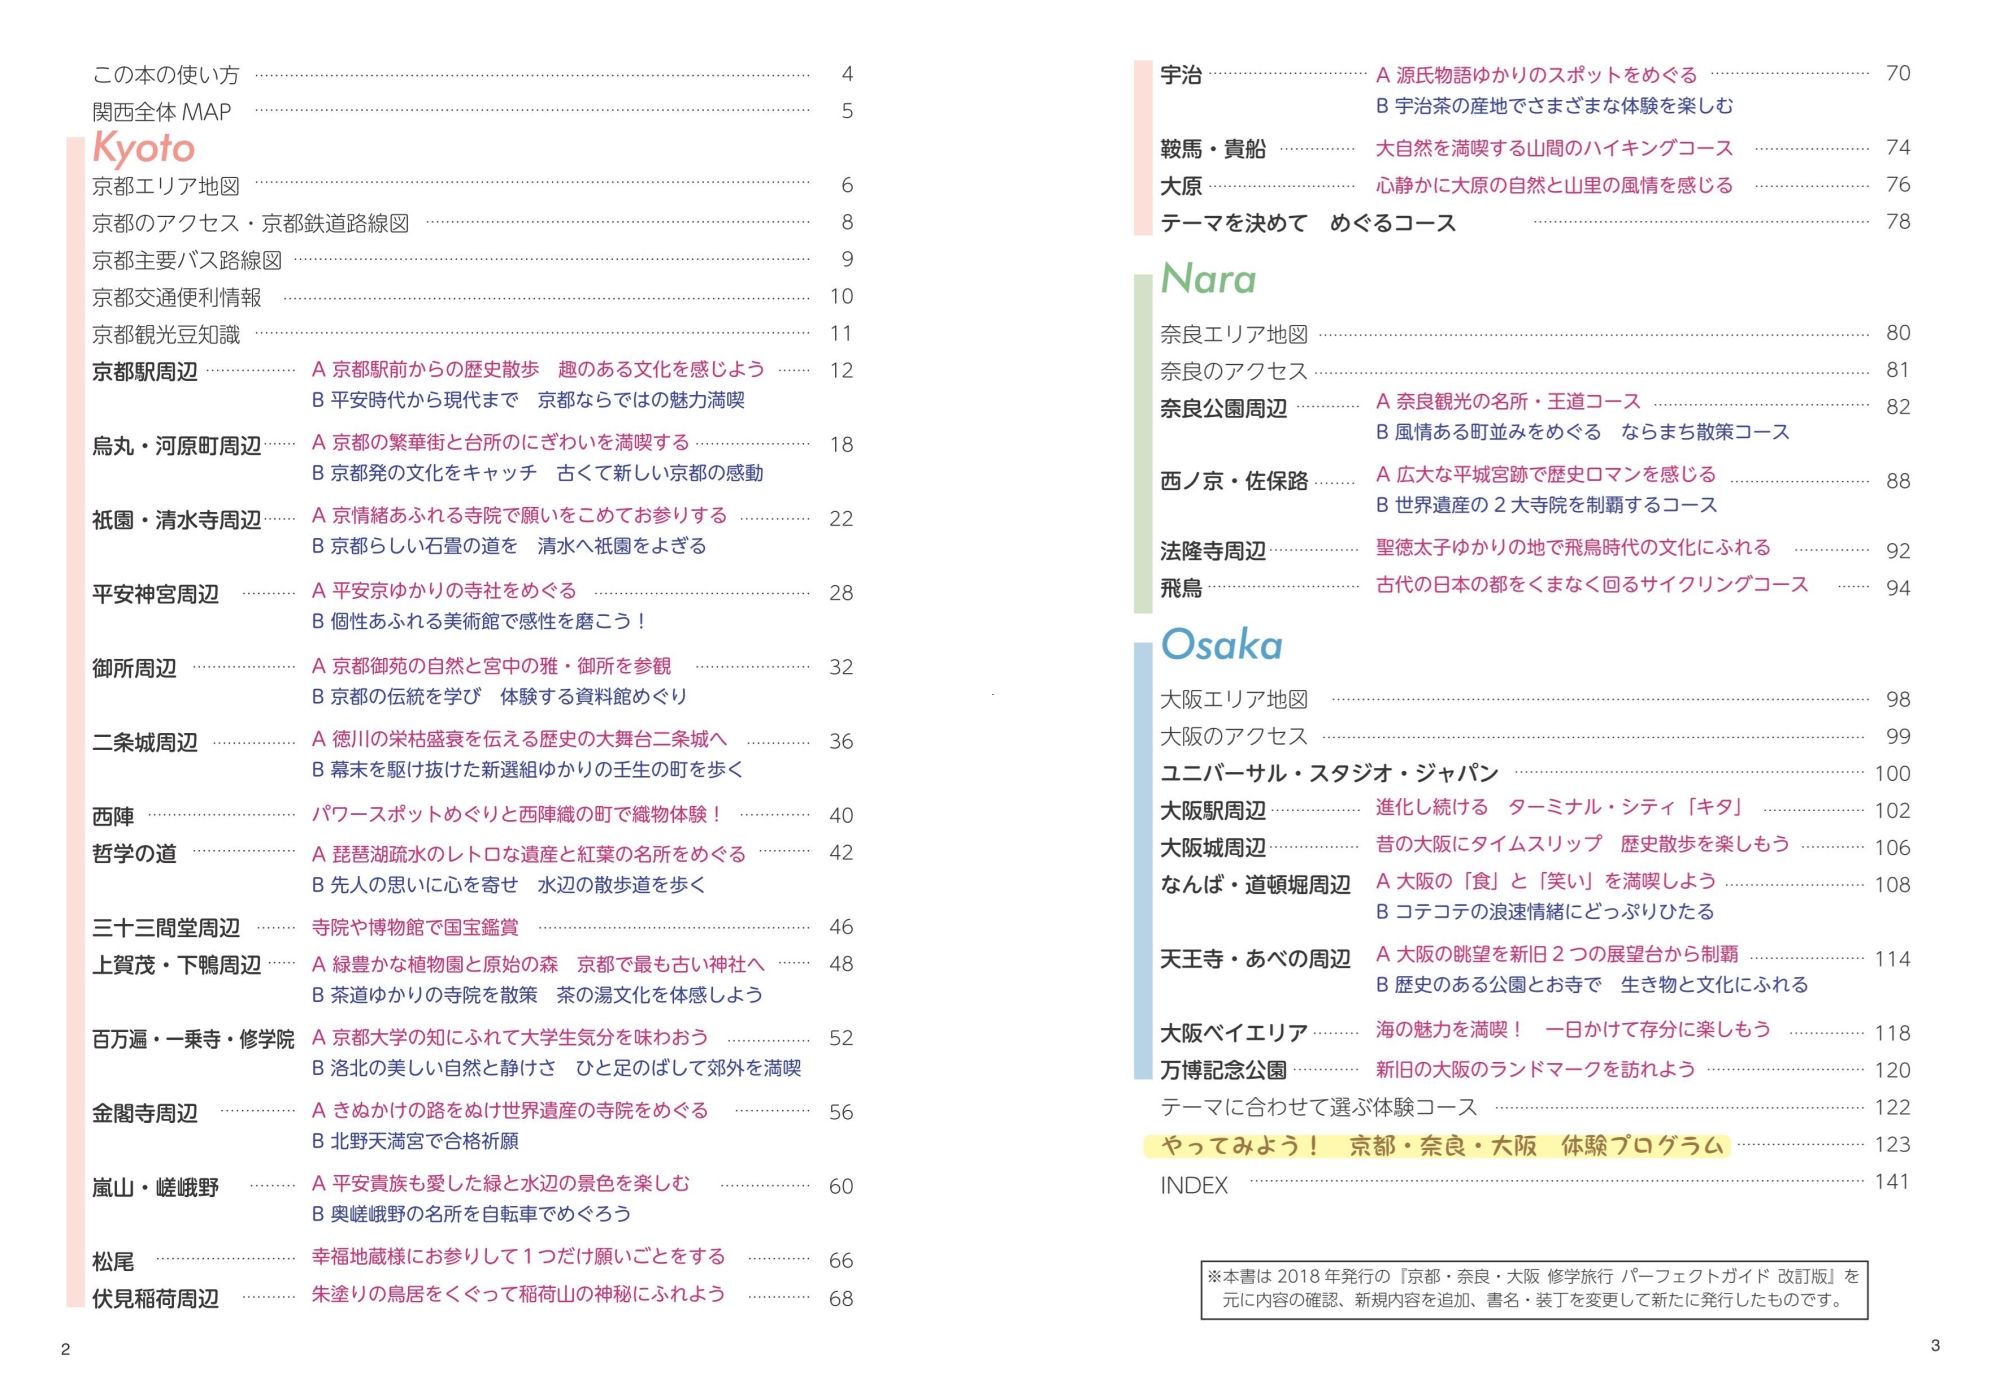Click course B 奥嵯峨野の名所を自転車でめぐろう
Viewport: 2000px width, 1392px height.
coord(471,1214)
